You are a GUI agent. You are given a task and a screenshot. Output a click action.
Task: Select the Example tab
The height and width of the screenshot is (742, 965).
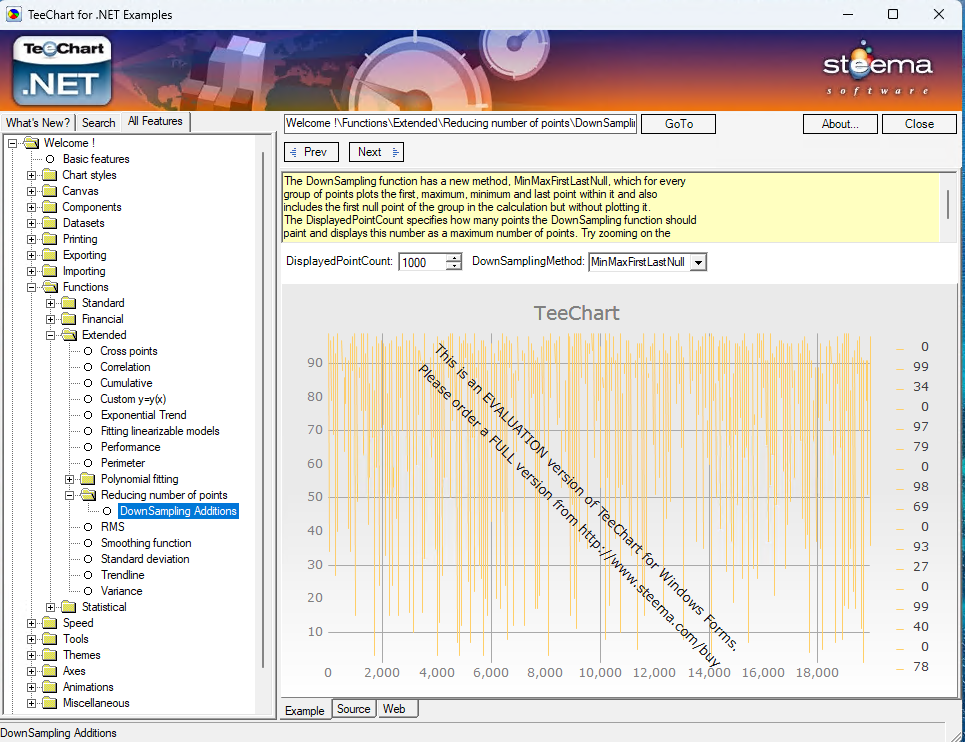[305, 710]
